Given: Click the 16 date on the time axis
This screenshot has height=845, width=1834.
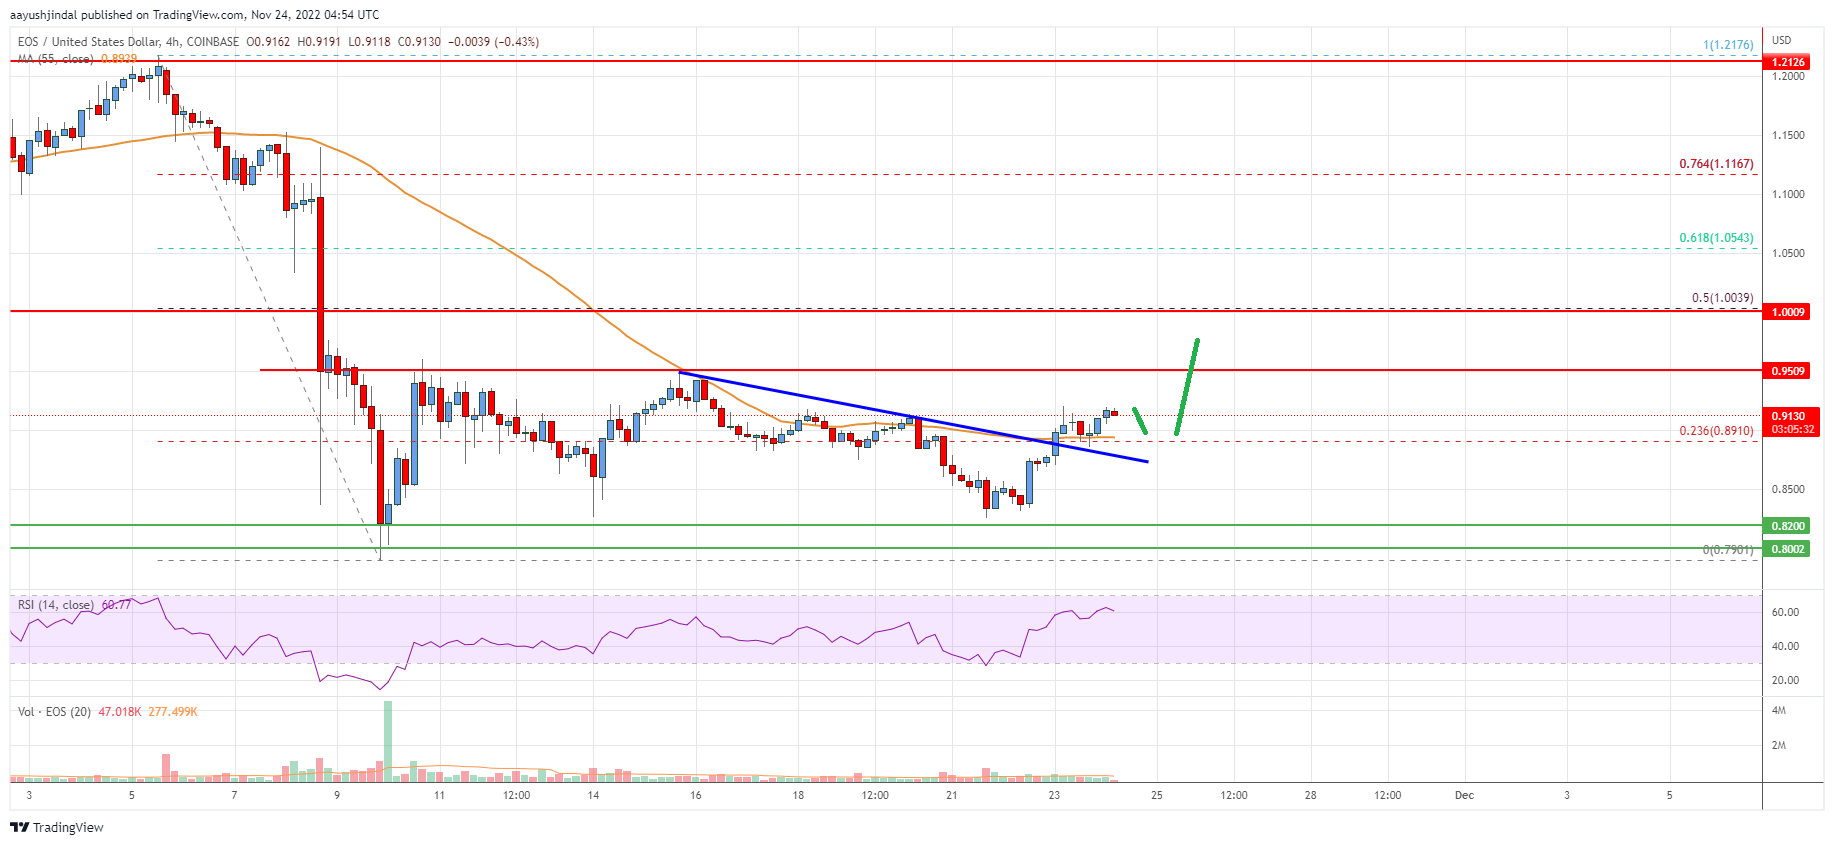Looking at the screenshot, I should pyautogui.click(x=696, y=796).
